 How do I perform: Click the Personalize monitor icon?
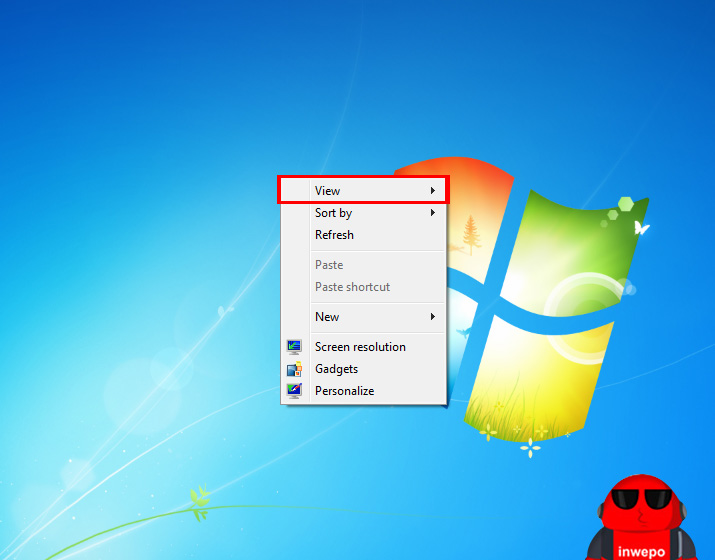click(294, 391)
